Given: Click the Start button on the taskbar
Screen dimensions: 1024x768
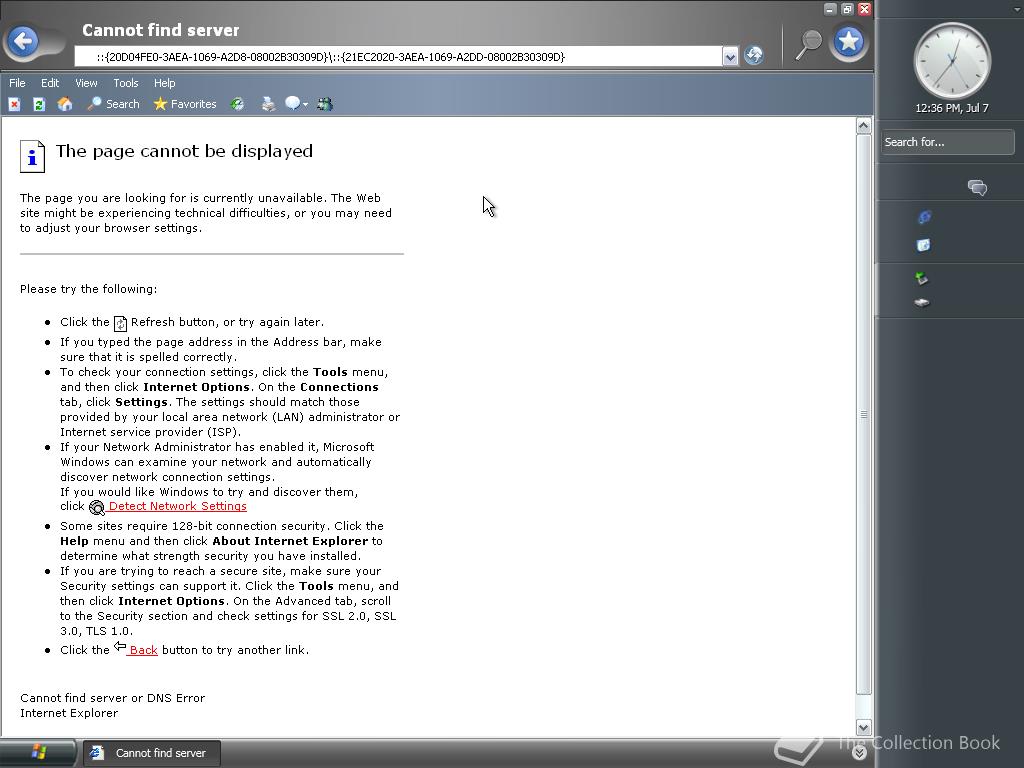Looking at the screenshot, I should pyautogui.click(x=38, y=753).
